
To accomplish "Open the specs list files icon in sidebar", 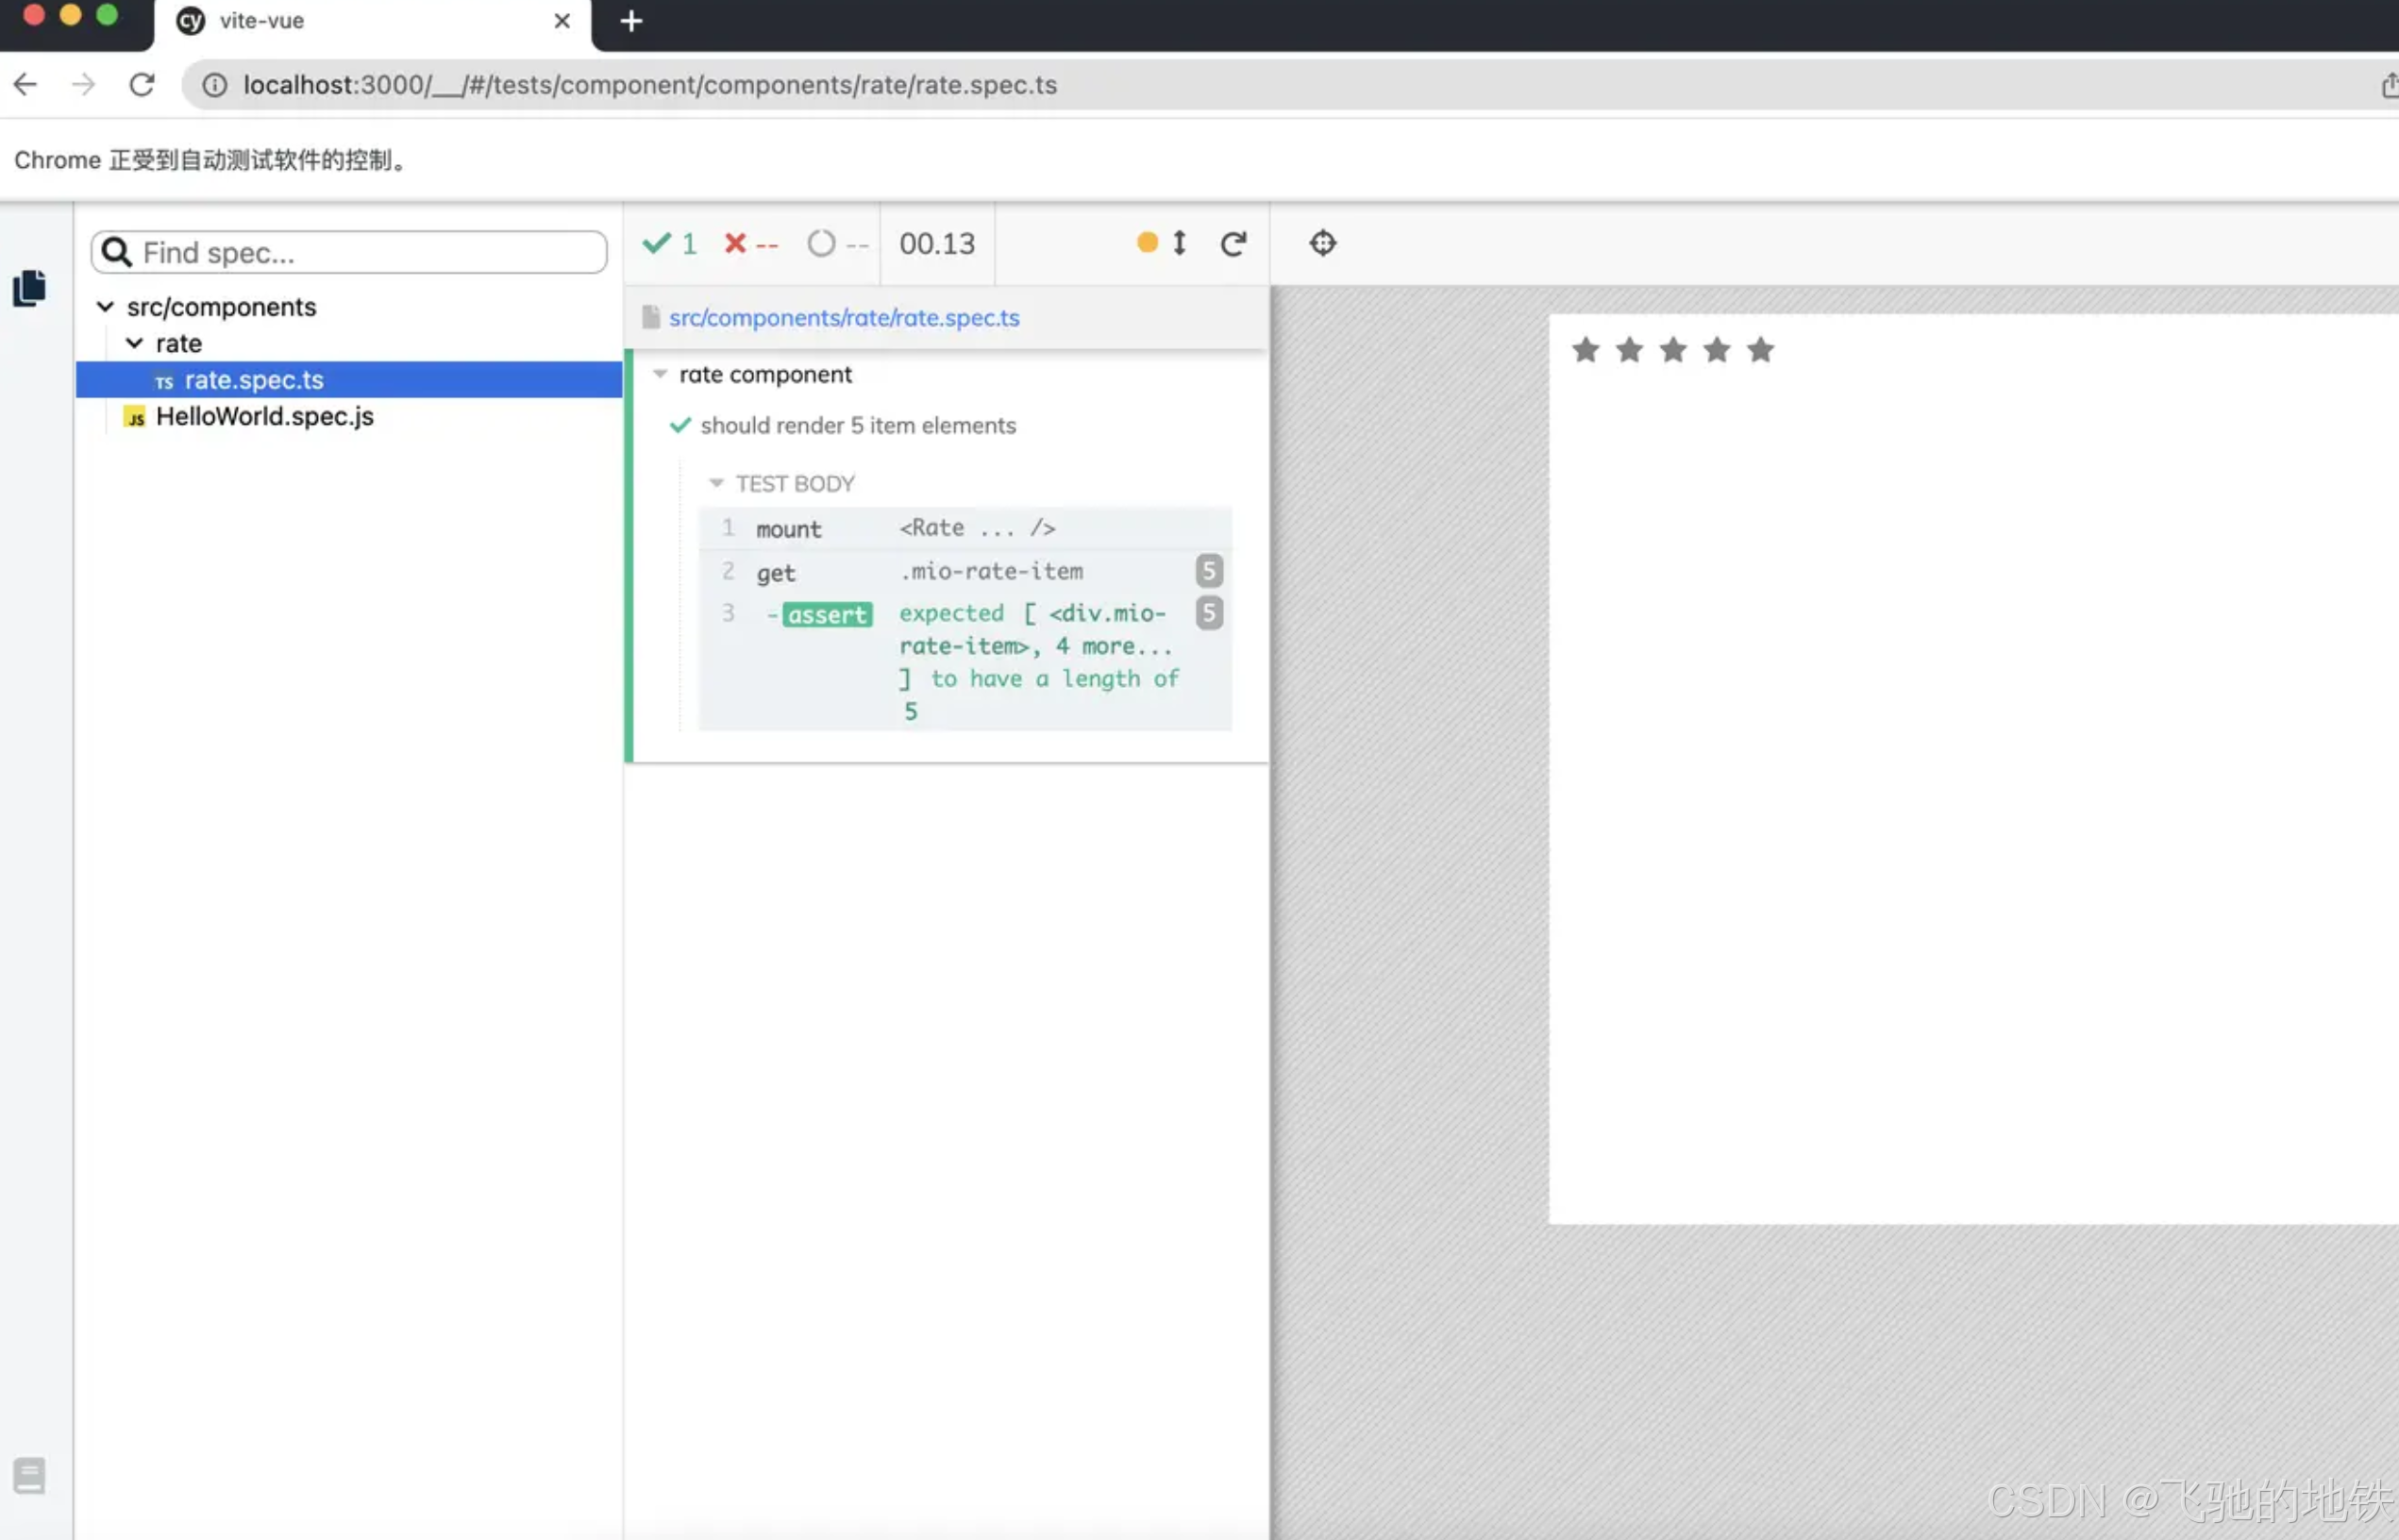I will tap(29, 288).
